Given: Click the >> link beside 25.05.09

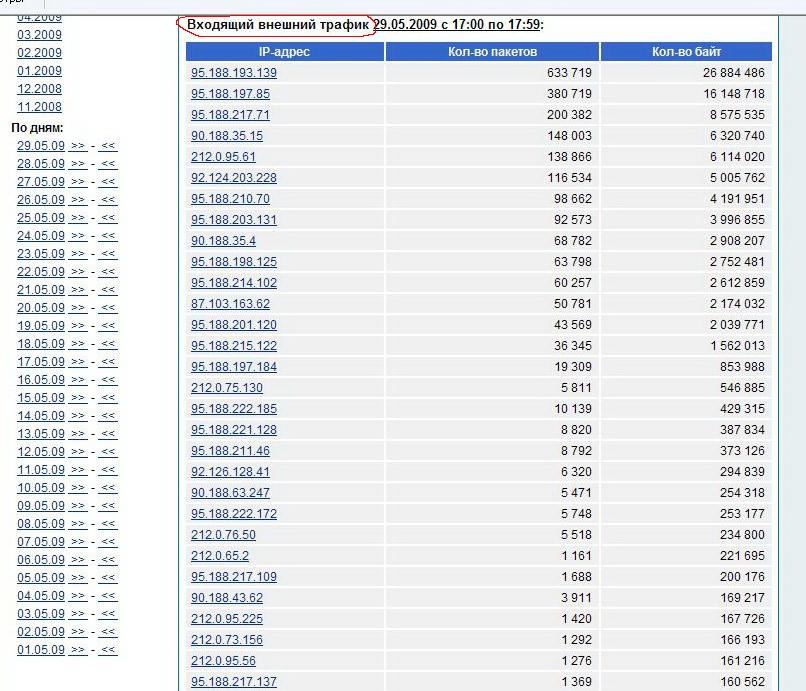Looking at the screenshot, I should tap(78, 218).
